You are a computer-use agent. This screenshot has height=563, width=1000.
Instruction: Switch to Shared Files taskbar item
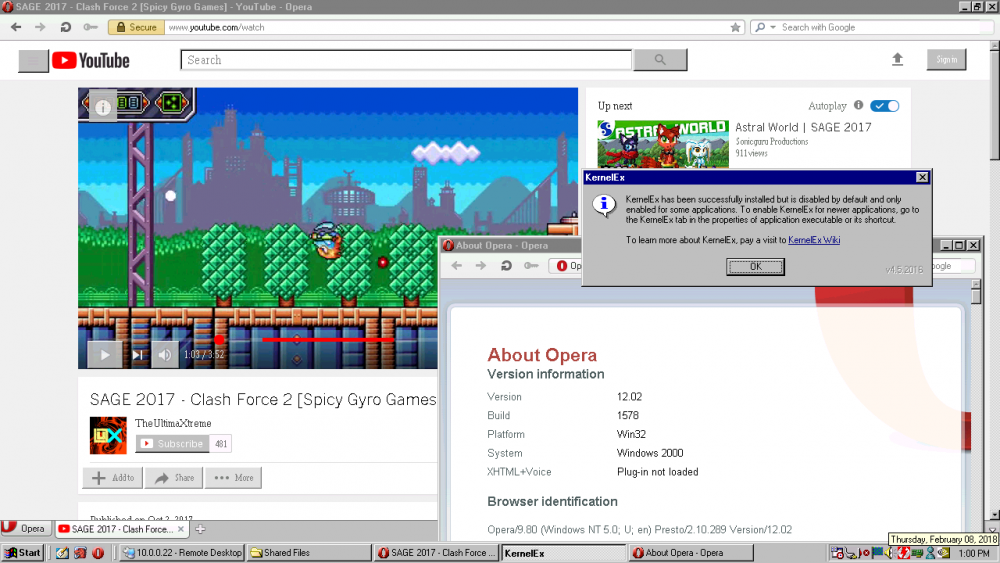[308, 553]
